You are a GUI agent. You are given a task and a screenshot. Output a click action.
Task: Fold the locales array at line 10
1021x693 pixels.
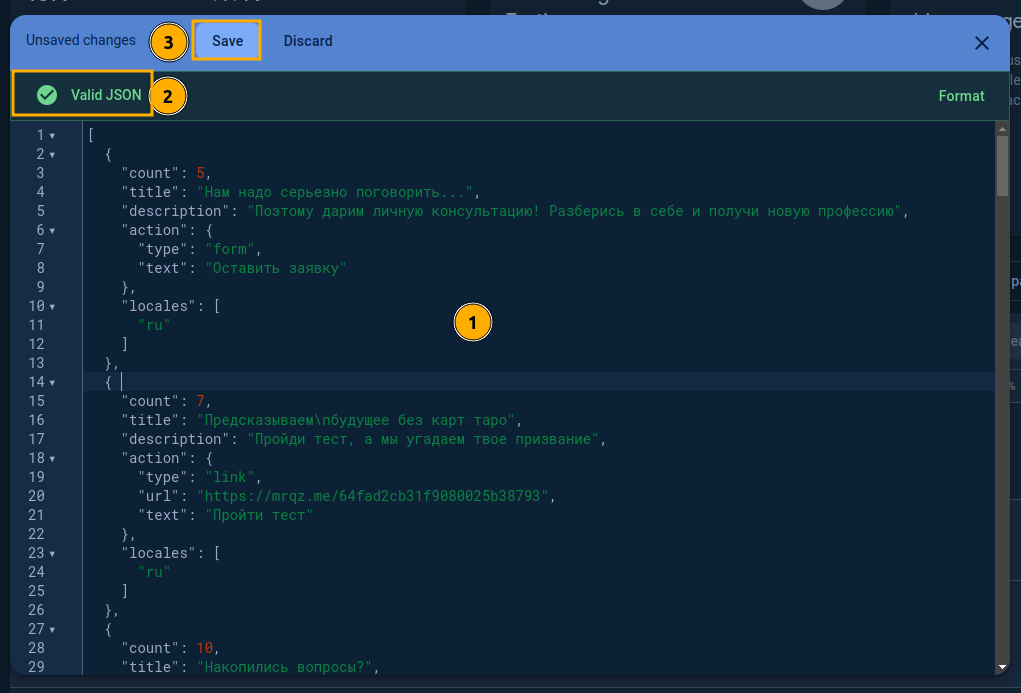point(52,307)
